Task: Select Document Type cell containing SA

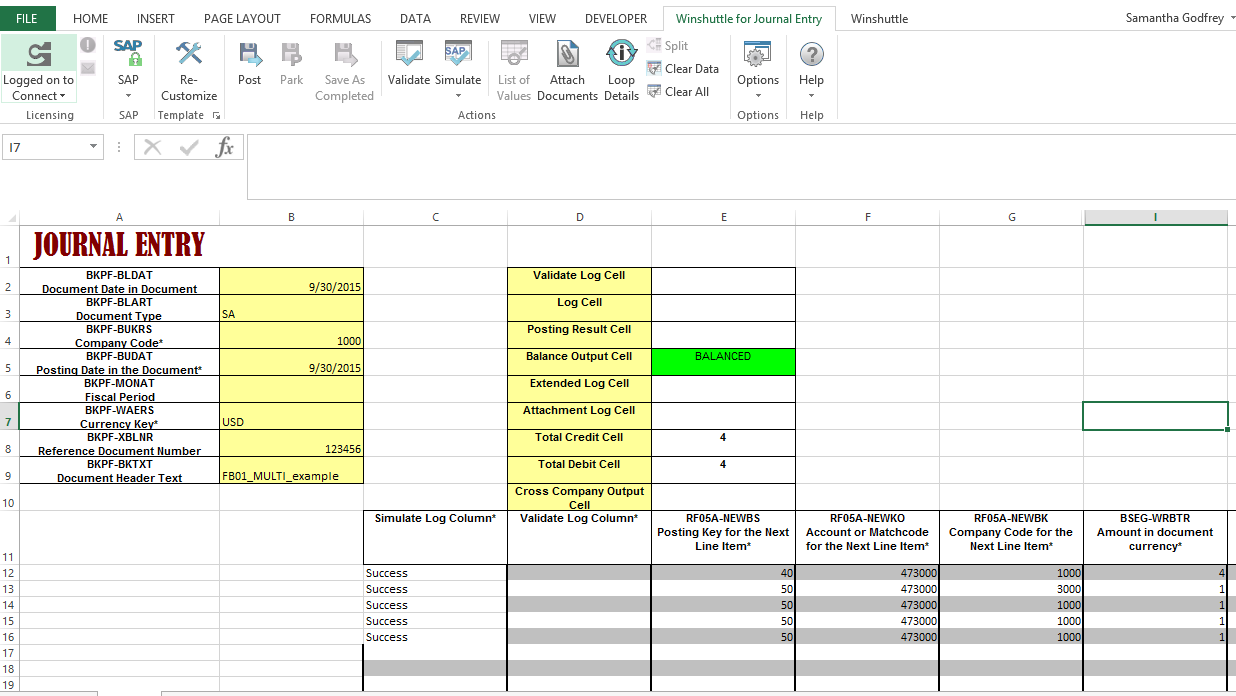Action: [x=291, y=308]
